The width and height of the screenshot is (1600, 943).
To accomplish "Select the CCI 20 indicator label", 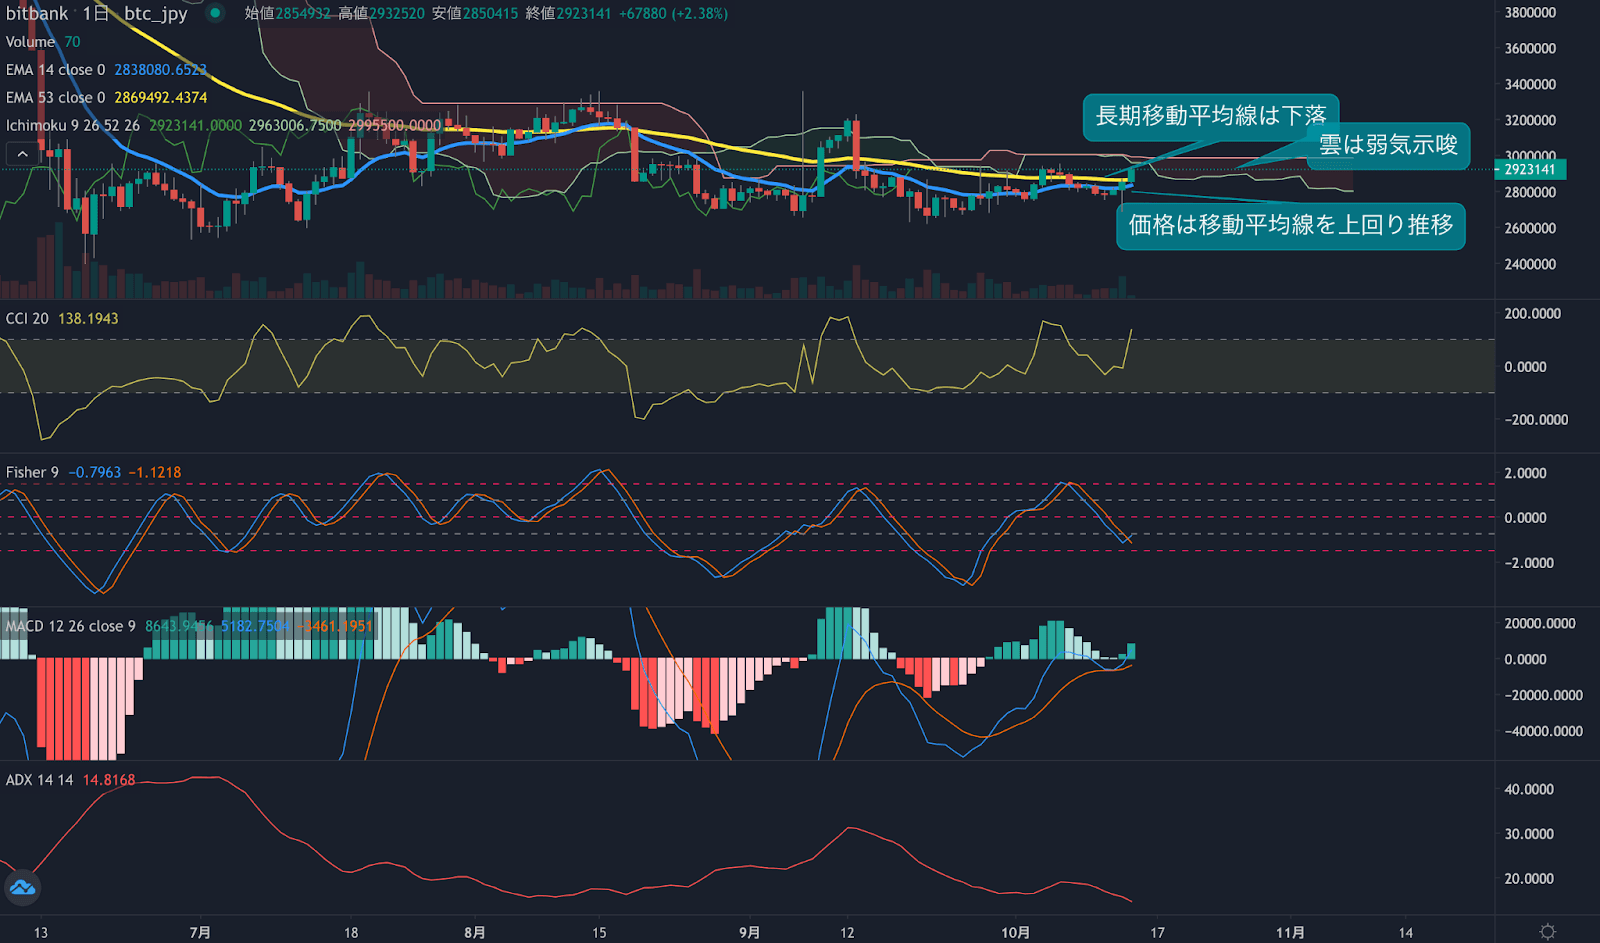I will tap(32, 318).
